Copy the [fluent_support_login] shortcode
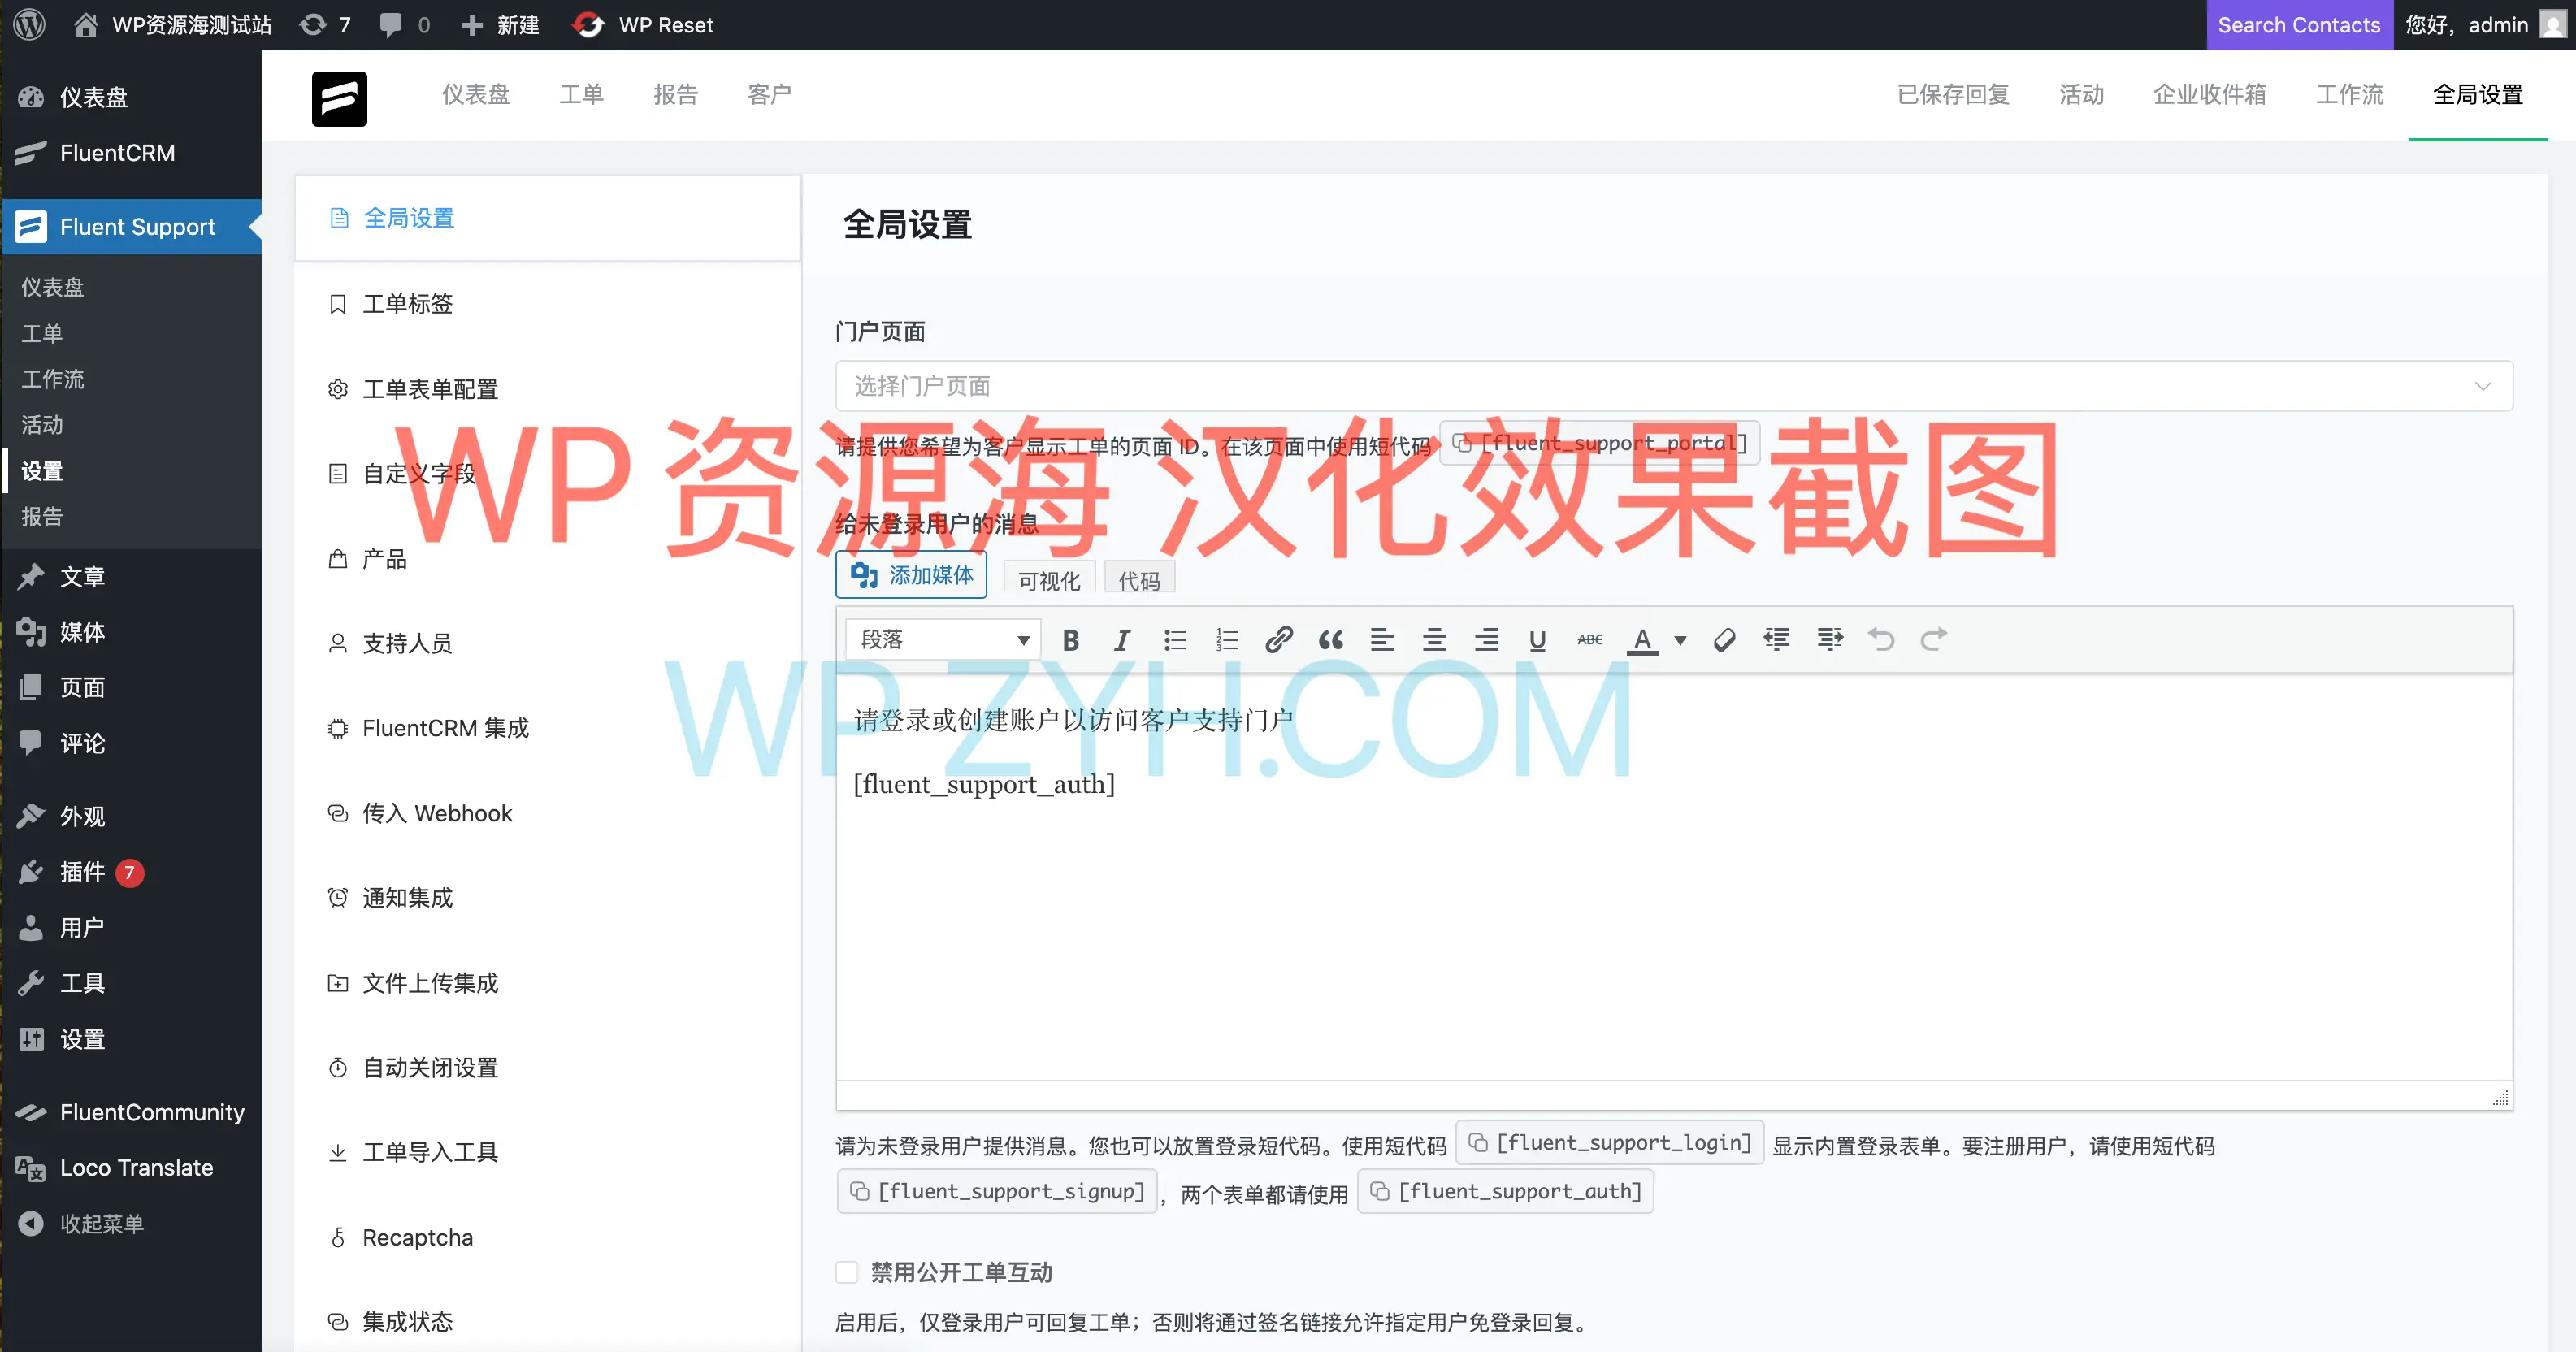The image size is (2576, 1352). [1609, 1143]
